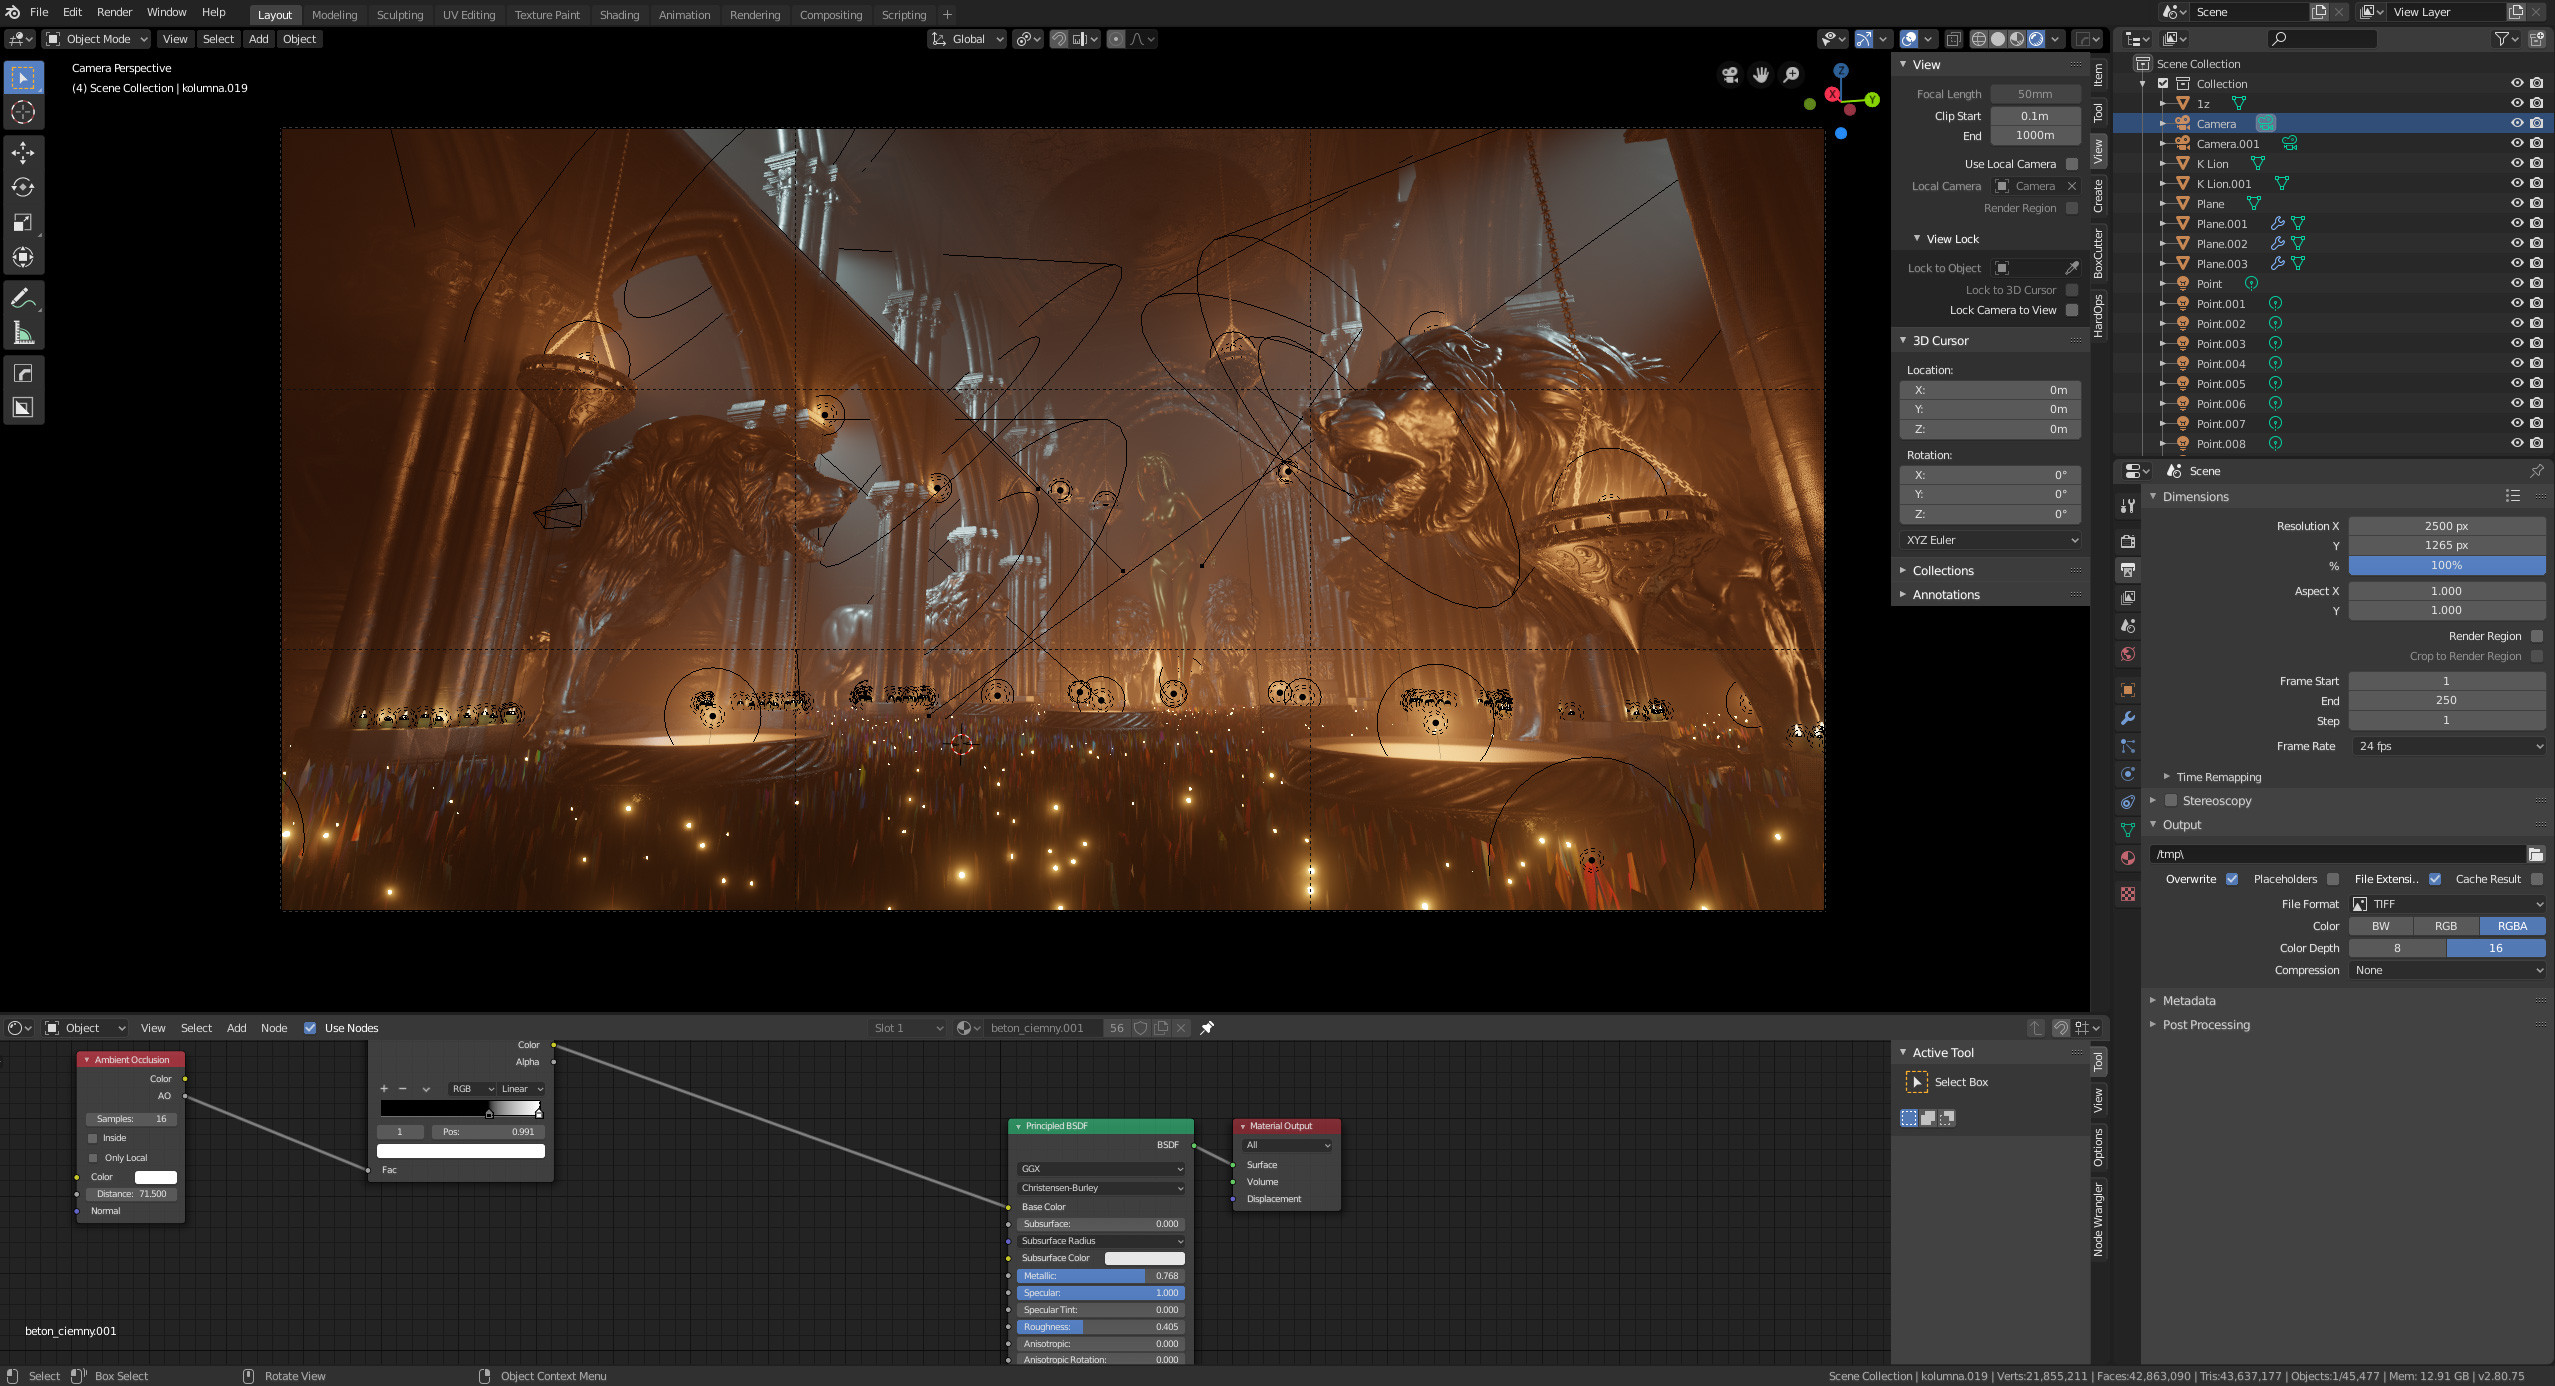Viewport: 2555px width, 1386px height.
Task: Open the Modifiers properties tab icon
Action: point(2128,718)
